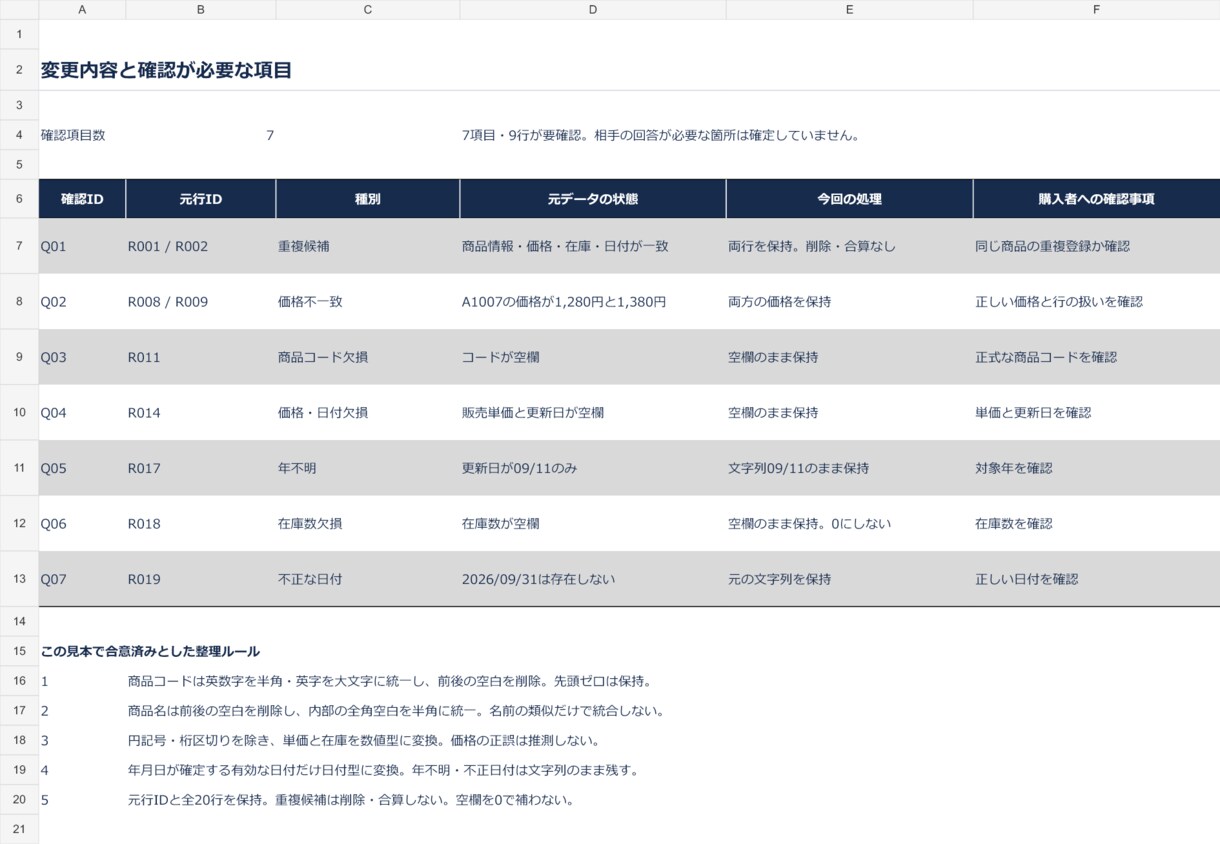The image size is (1220, 844).
Task: Select cell 単価と更新日を確認
Action: [1096, 413]
